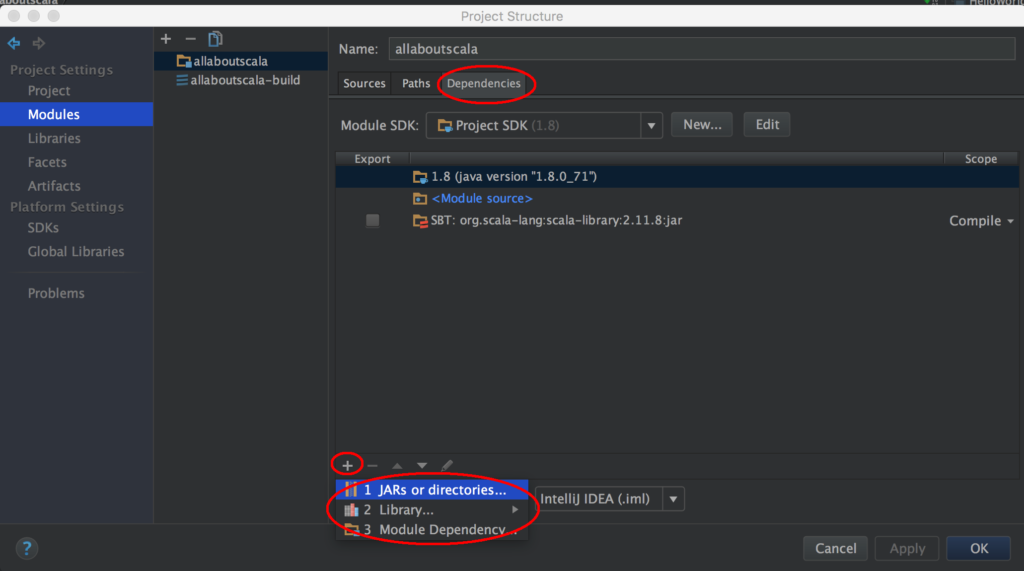Open the Module SDK dropdown arrow

point(651,125)
